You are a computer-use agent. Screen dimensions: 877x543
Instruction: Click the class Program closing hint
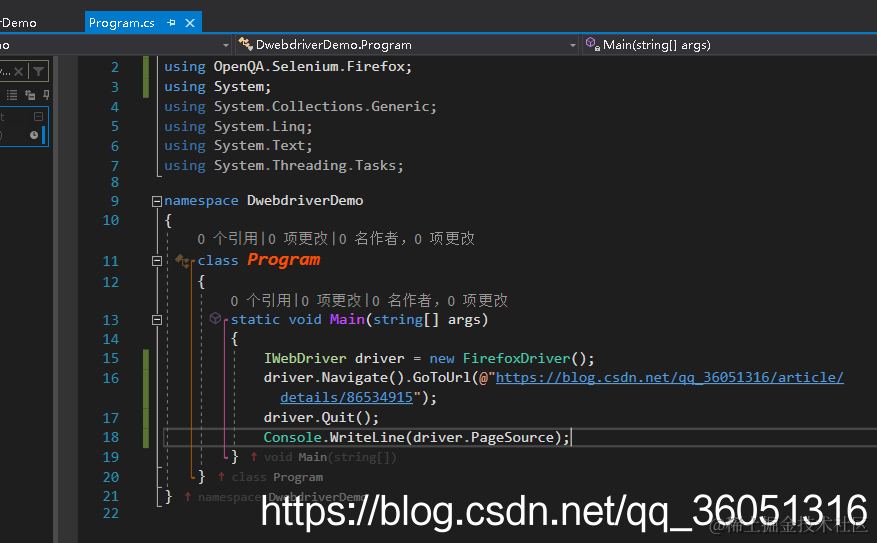click(277, 477)
